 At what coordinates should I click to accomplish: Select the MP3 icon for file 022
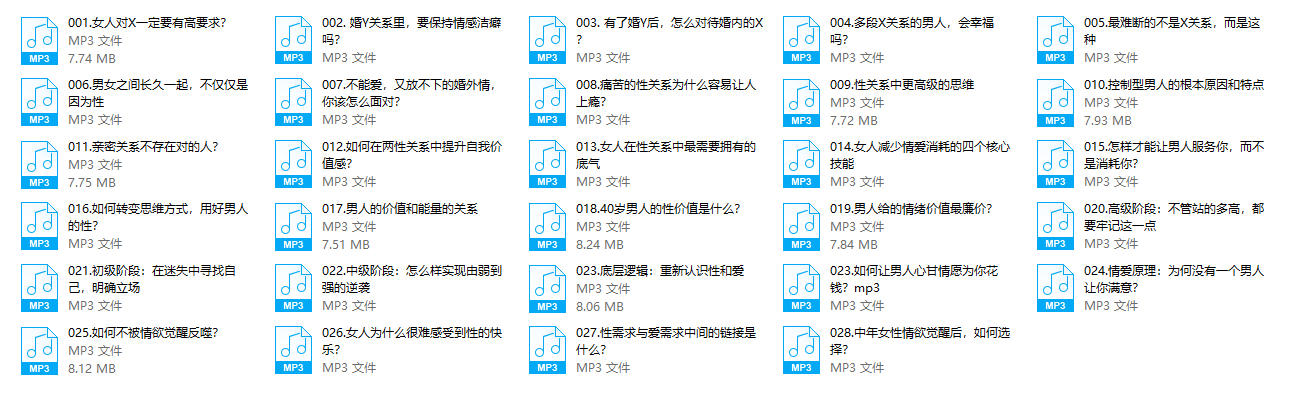click(293, 289)
